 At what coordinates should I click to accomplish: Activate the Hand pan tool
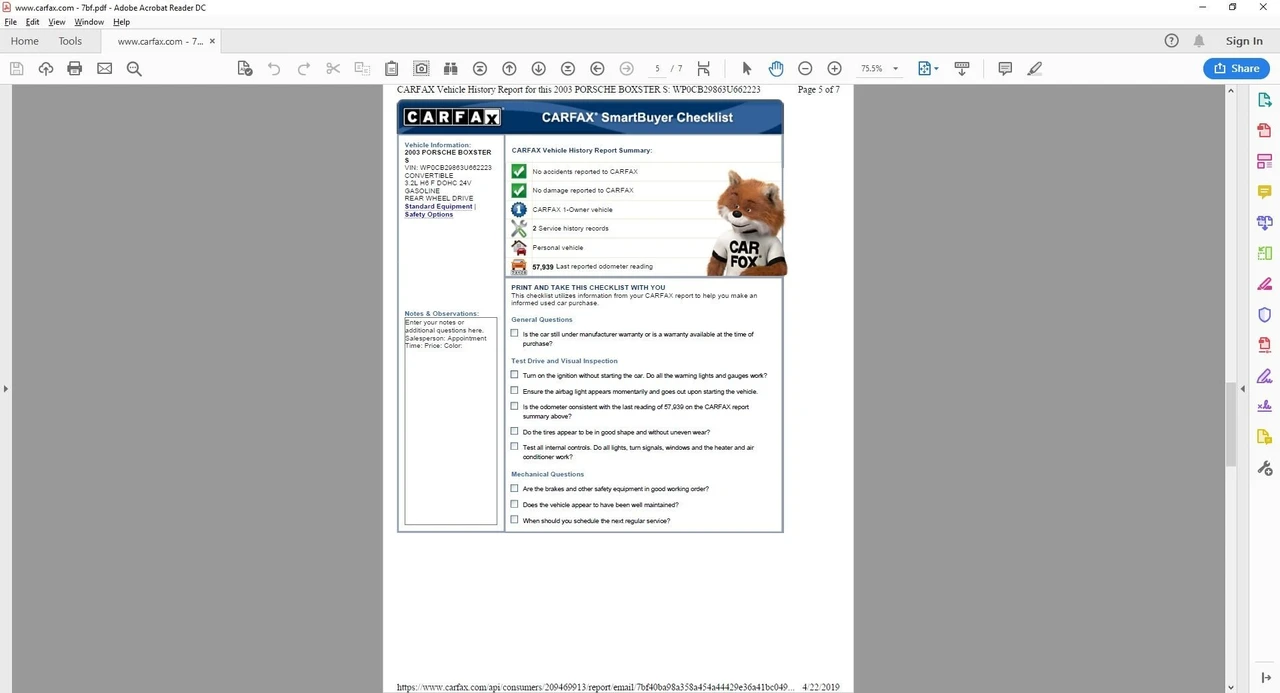776,68
